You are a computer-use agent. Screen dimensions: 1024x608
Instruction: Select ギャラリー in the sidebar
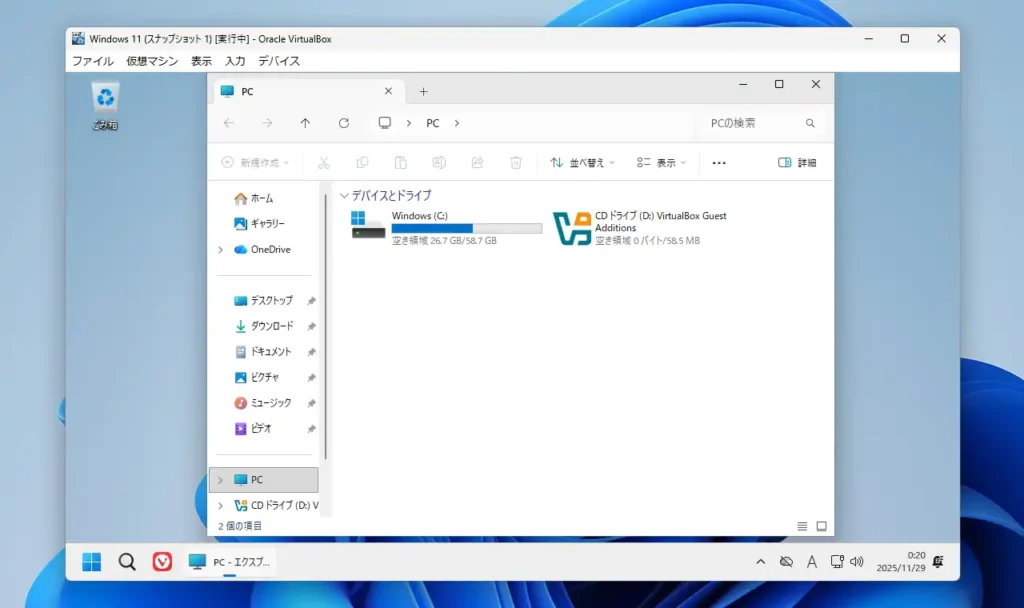(270, 223)
